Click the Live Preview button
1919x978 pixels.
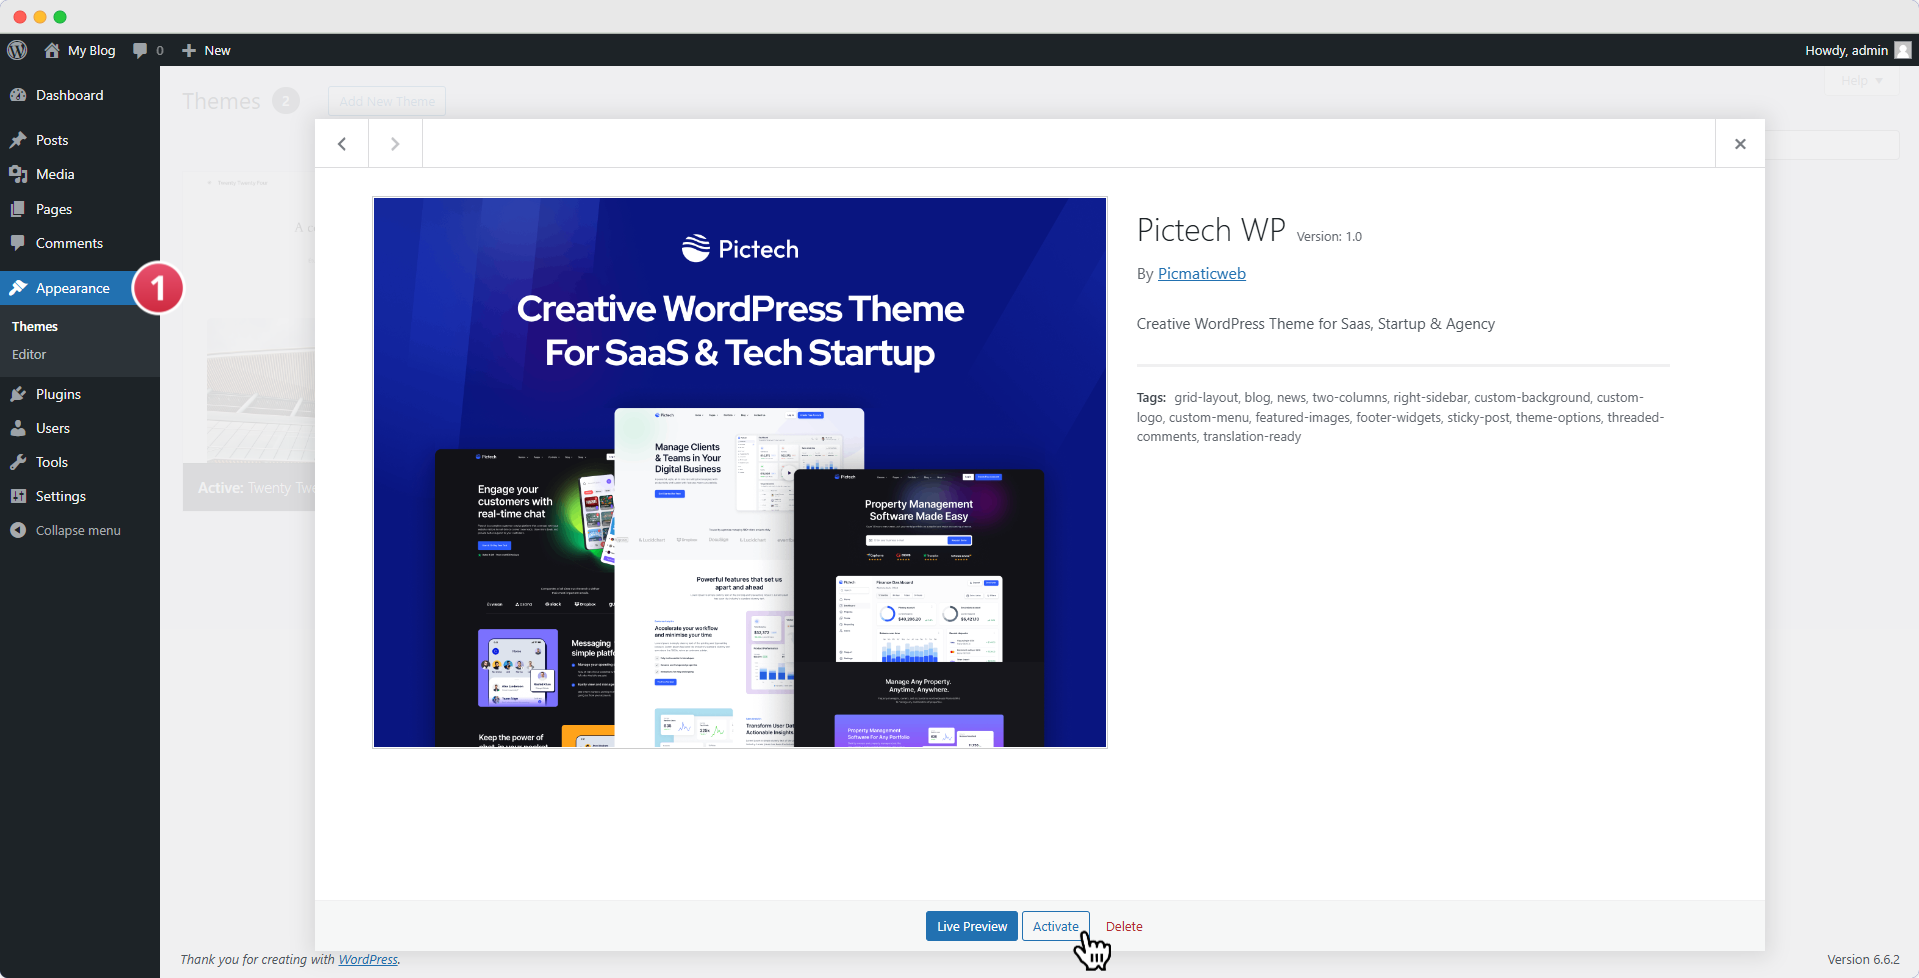point(972,926)
